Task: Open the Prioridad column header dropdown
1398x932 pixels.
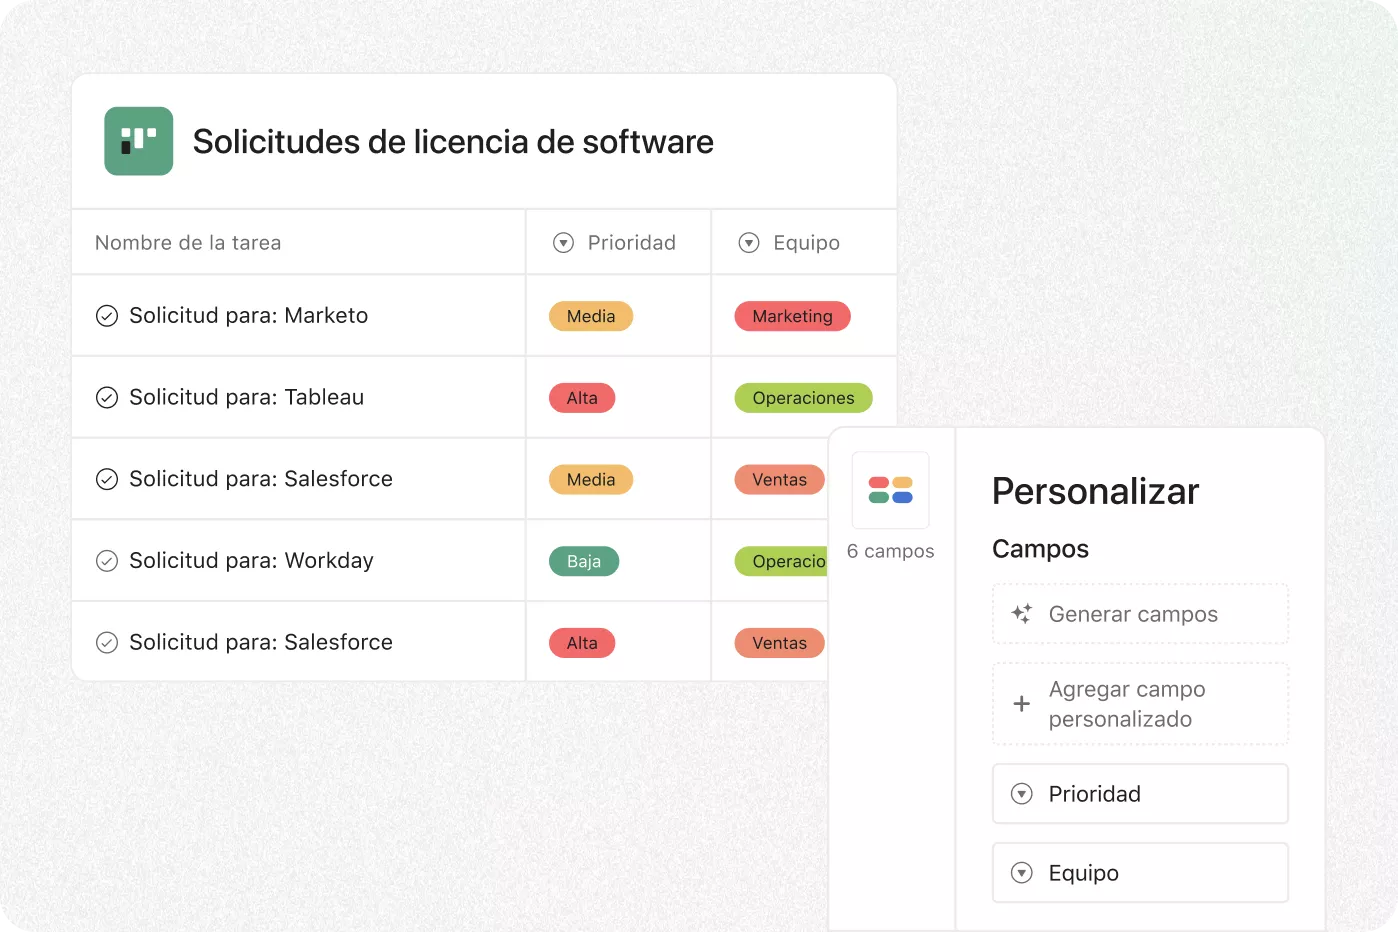Action: click(564, 243)
